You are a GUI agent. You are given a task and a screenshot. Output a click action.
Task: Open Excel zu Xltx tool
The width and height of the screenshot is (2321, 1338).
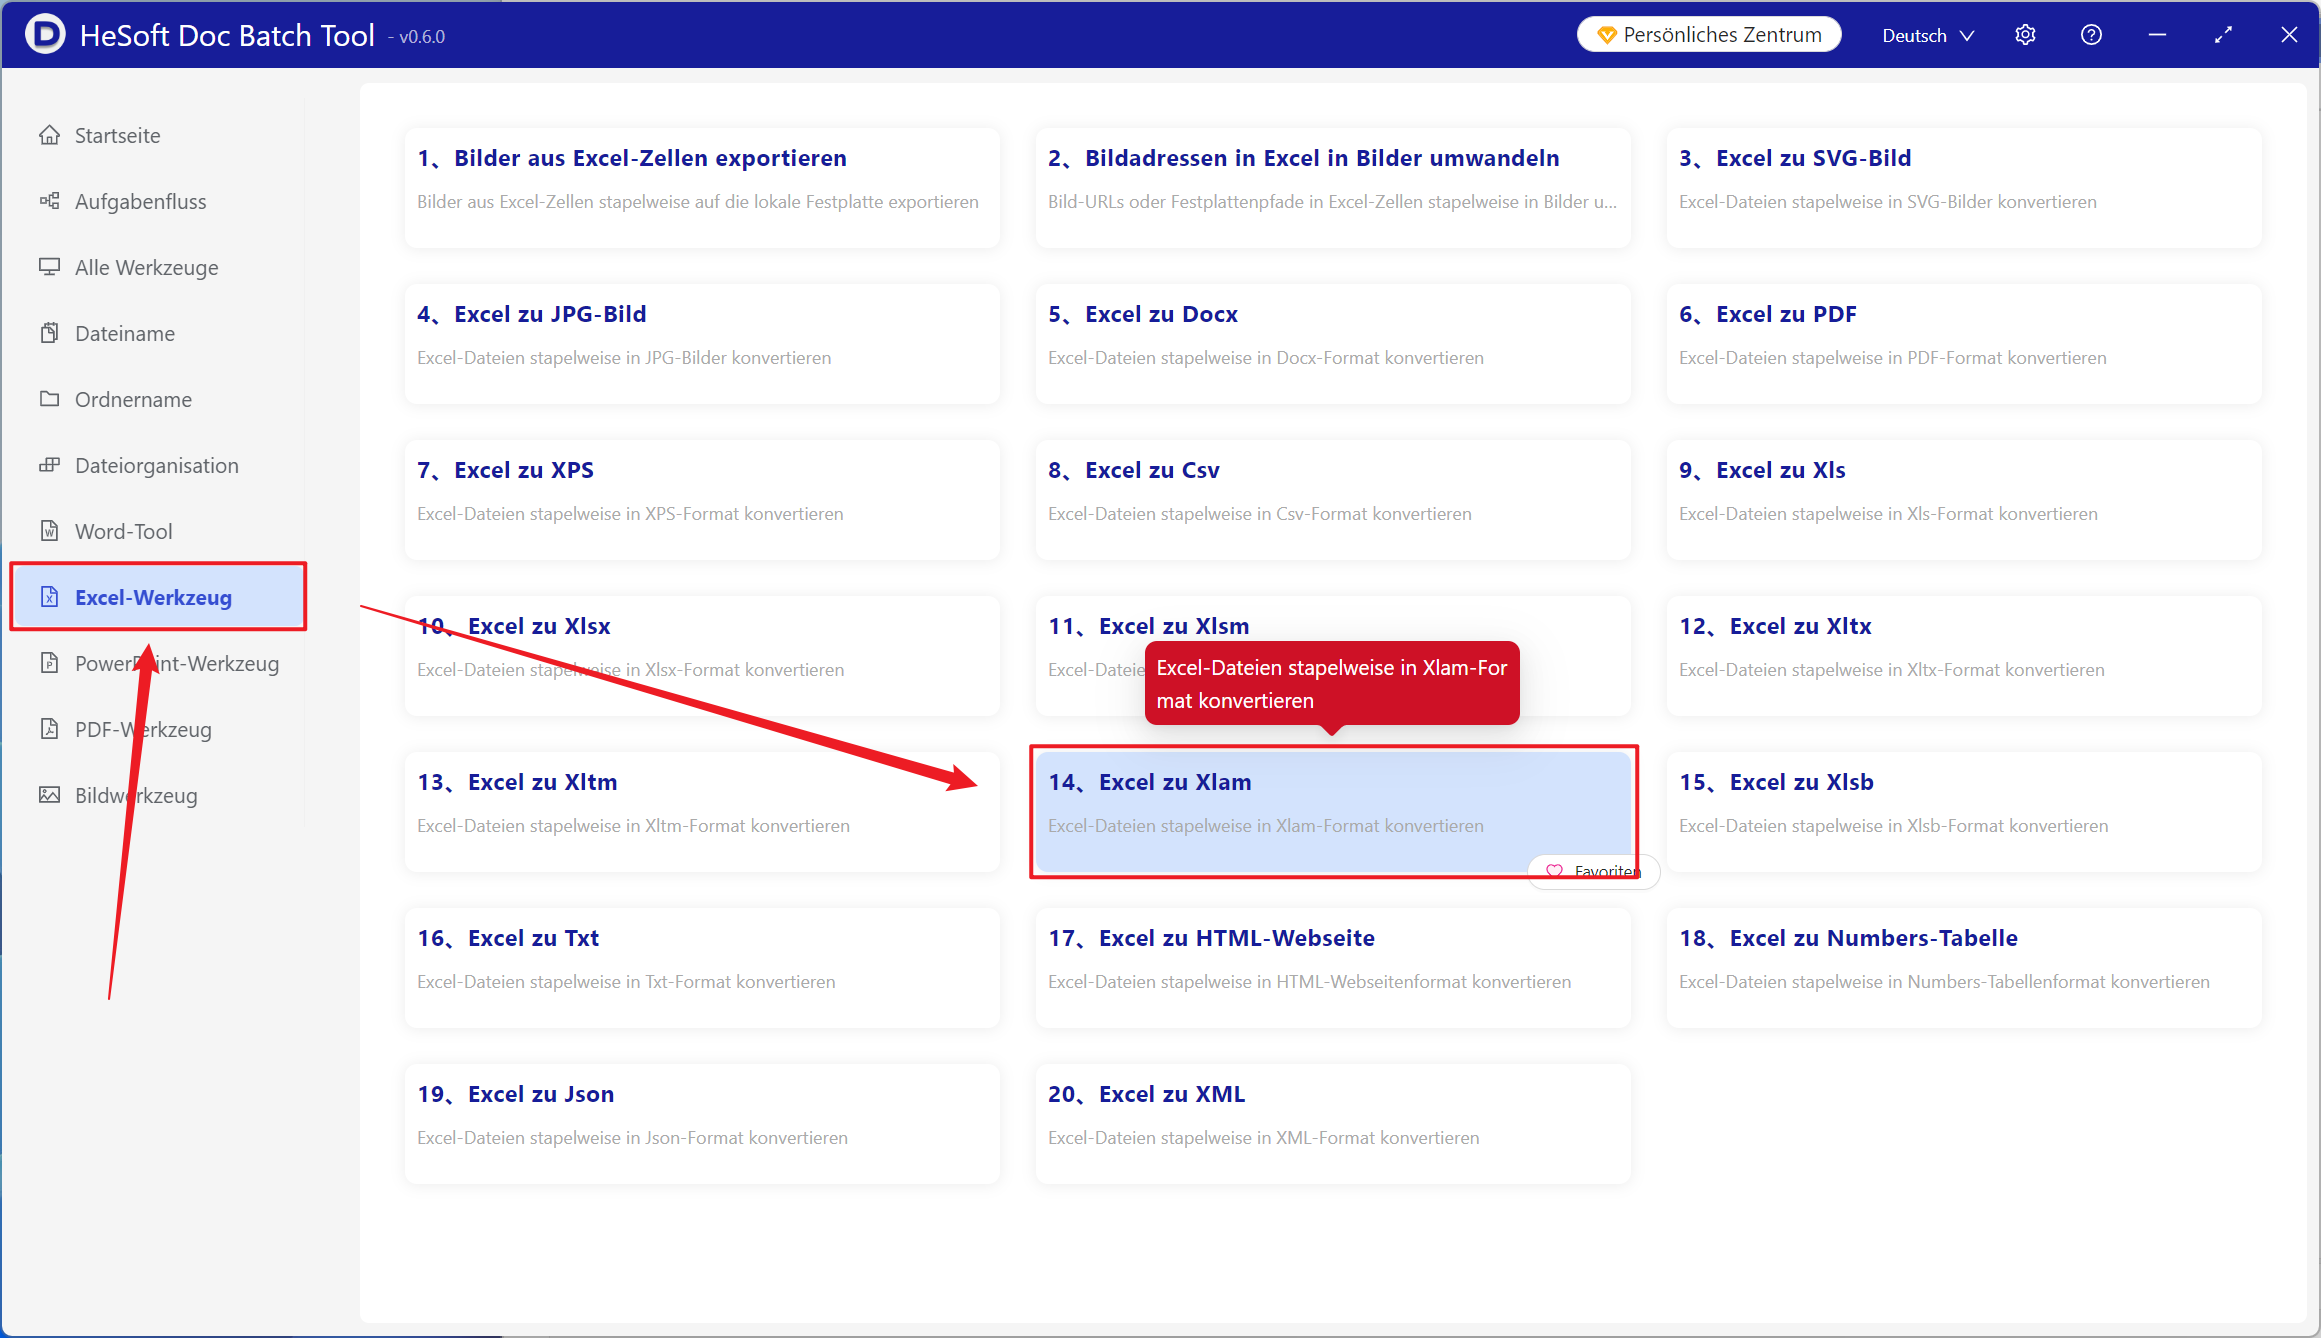pos(1964,656)
